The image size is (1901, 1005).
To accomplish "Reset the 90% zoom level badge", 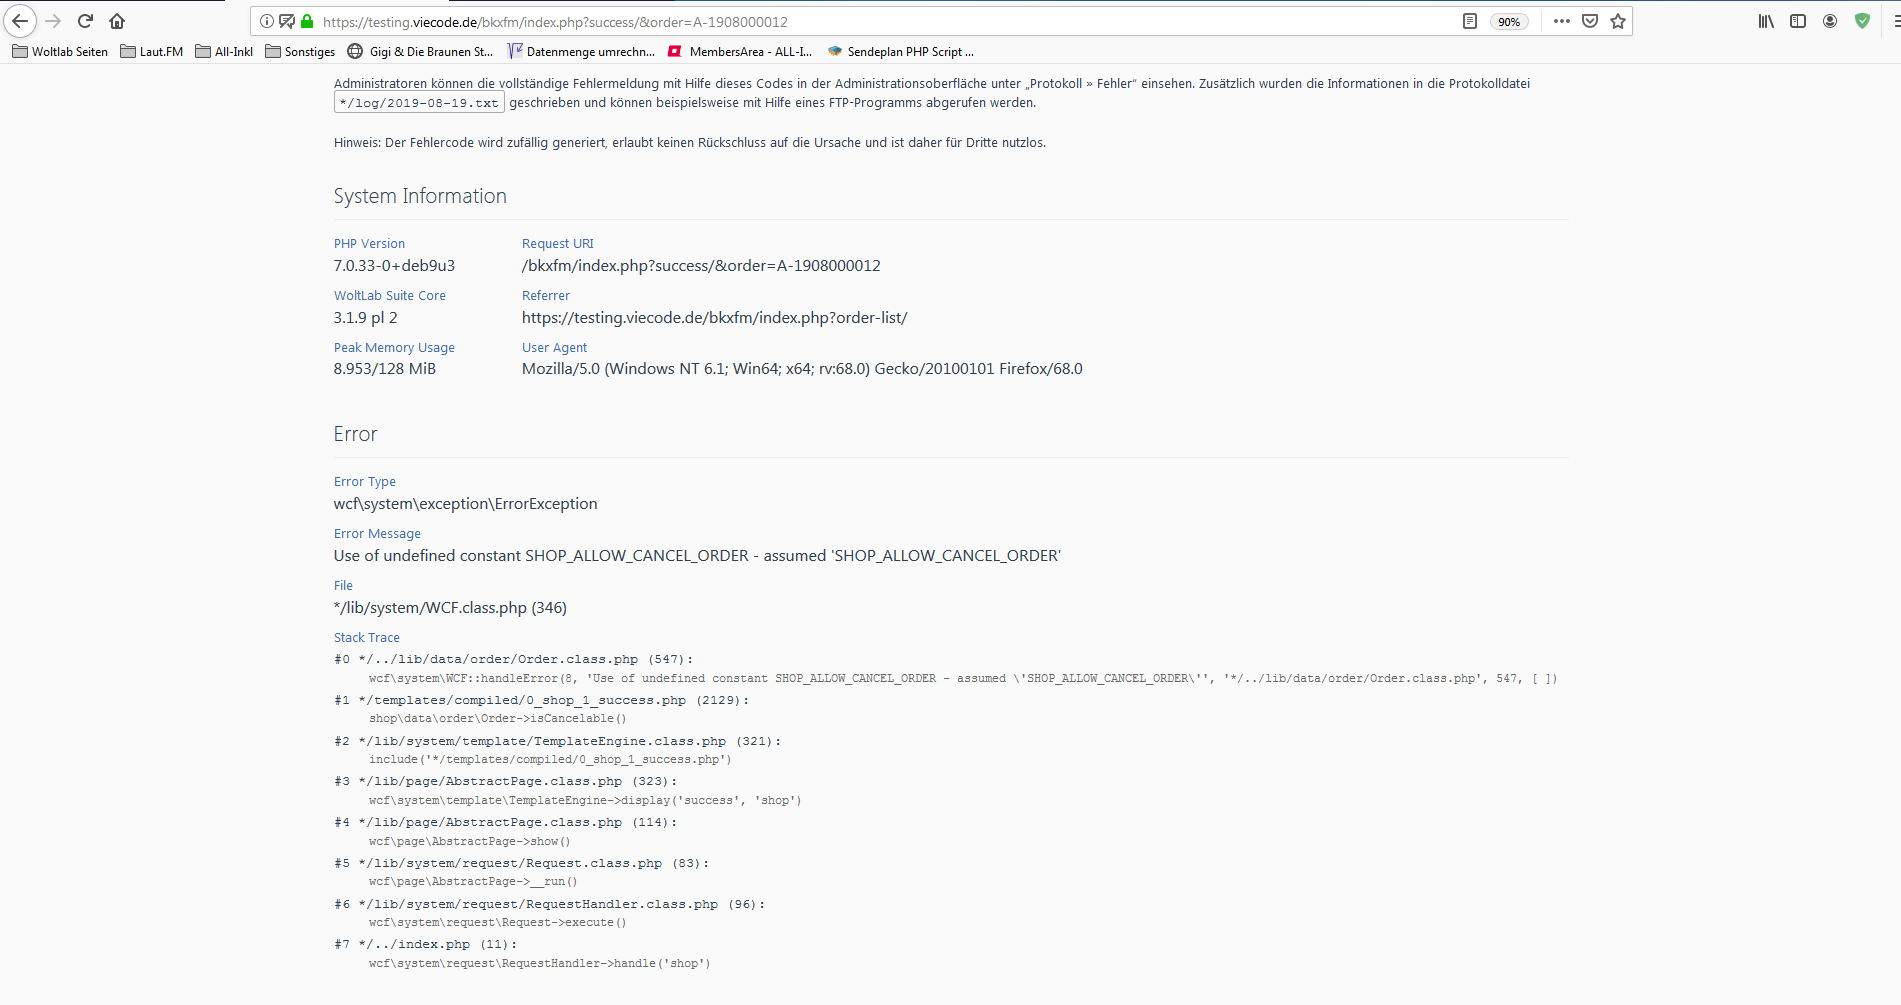I will 1508,22.
